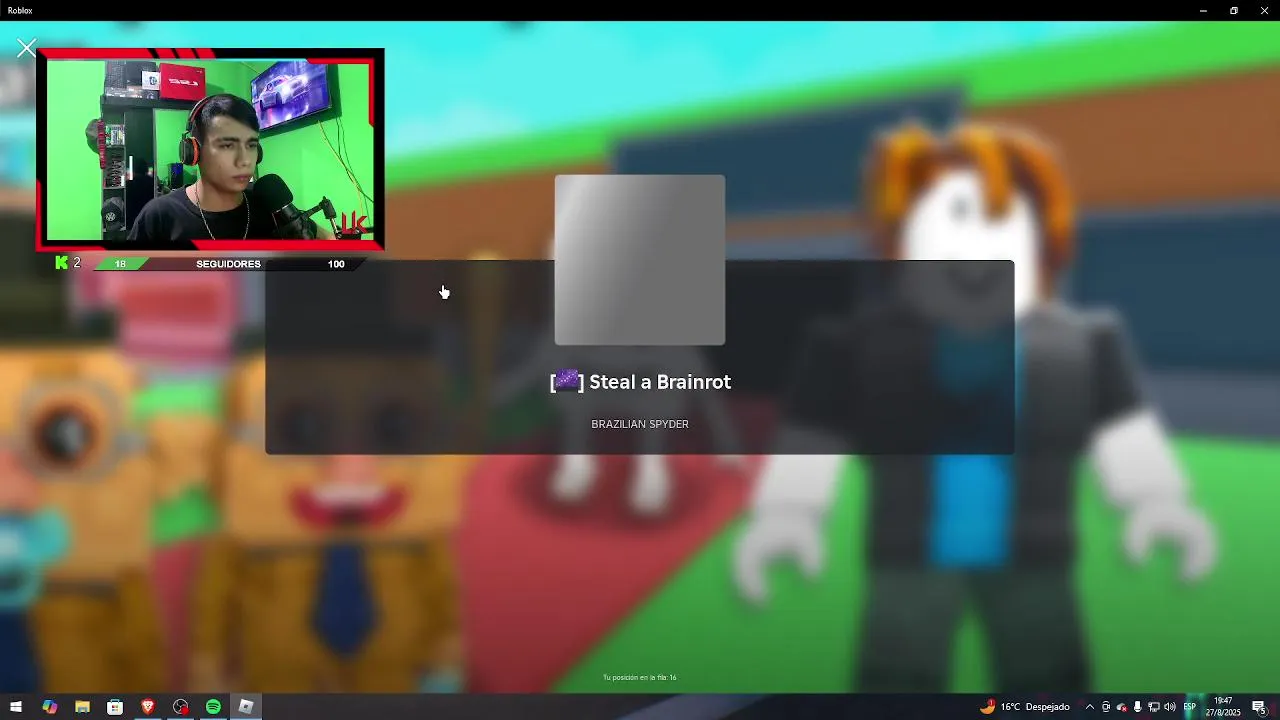Open the notification center icon
Image resolution: width=1280 pixels, height=720 pixels.
1259,707
